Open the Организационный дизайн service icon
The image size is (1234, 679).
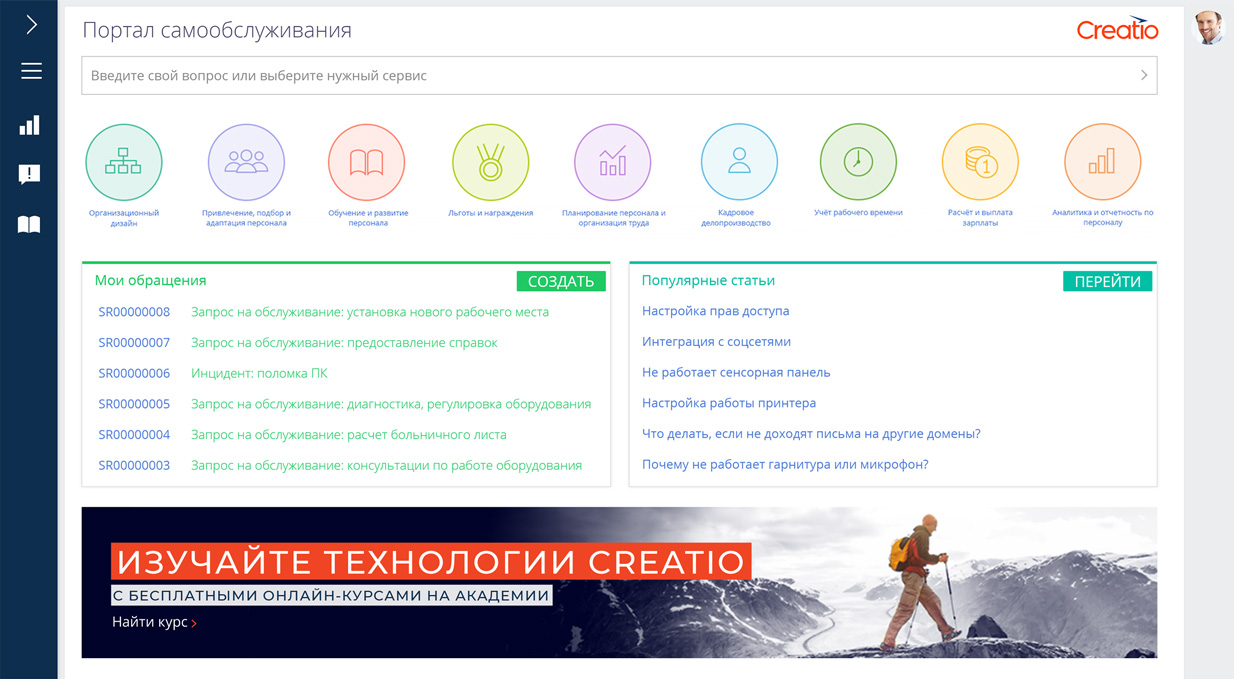124,162
